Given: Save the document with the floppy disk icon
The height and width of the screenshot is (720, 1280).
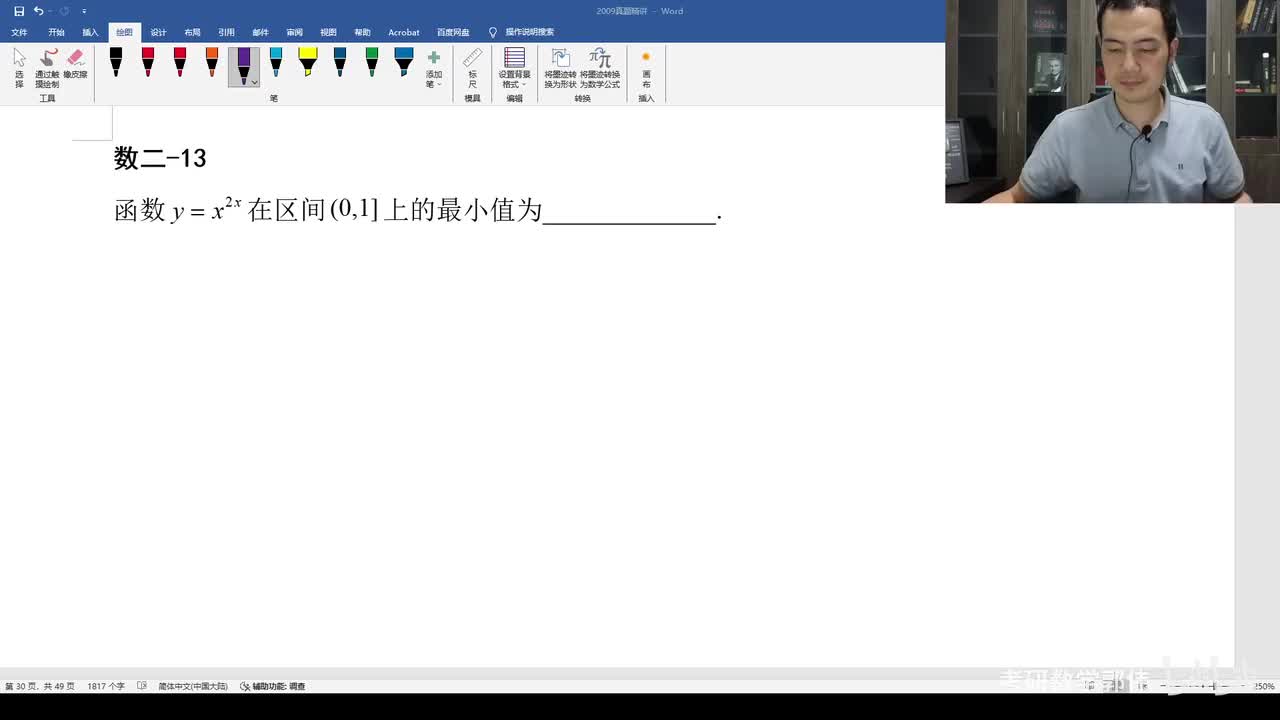Looking at the screenshot, I should (19, 11).
